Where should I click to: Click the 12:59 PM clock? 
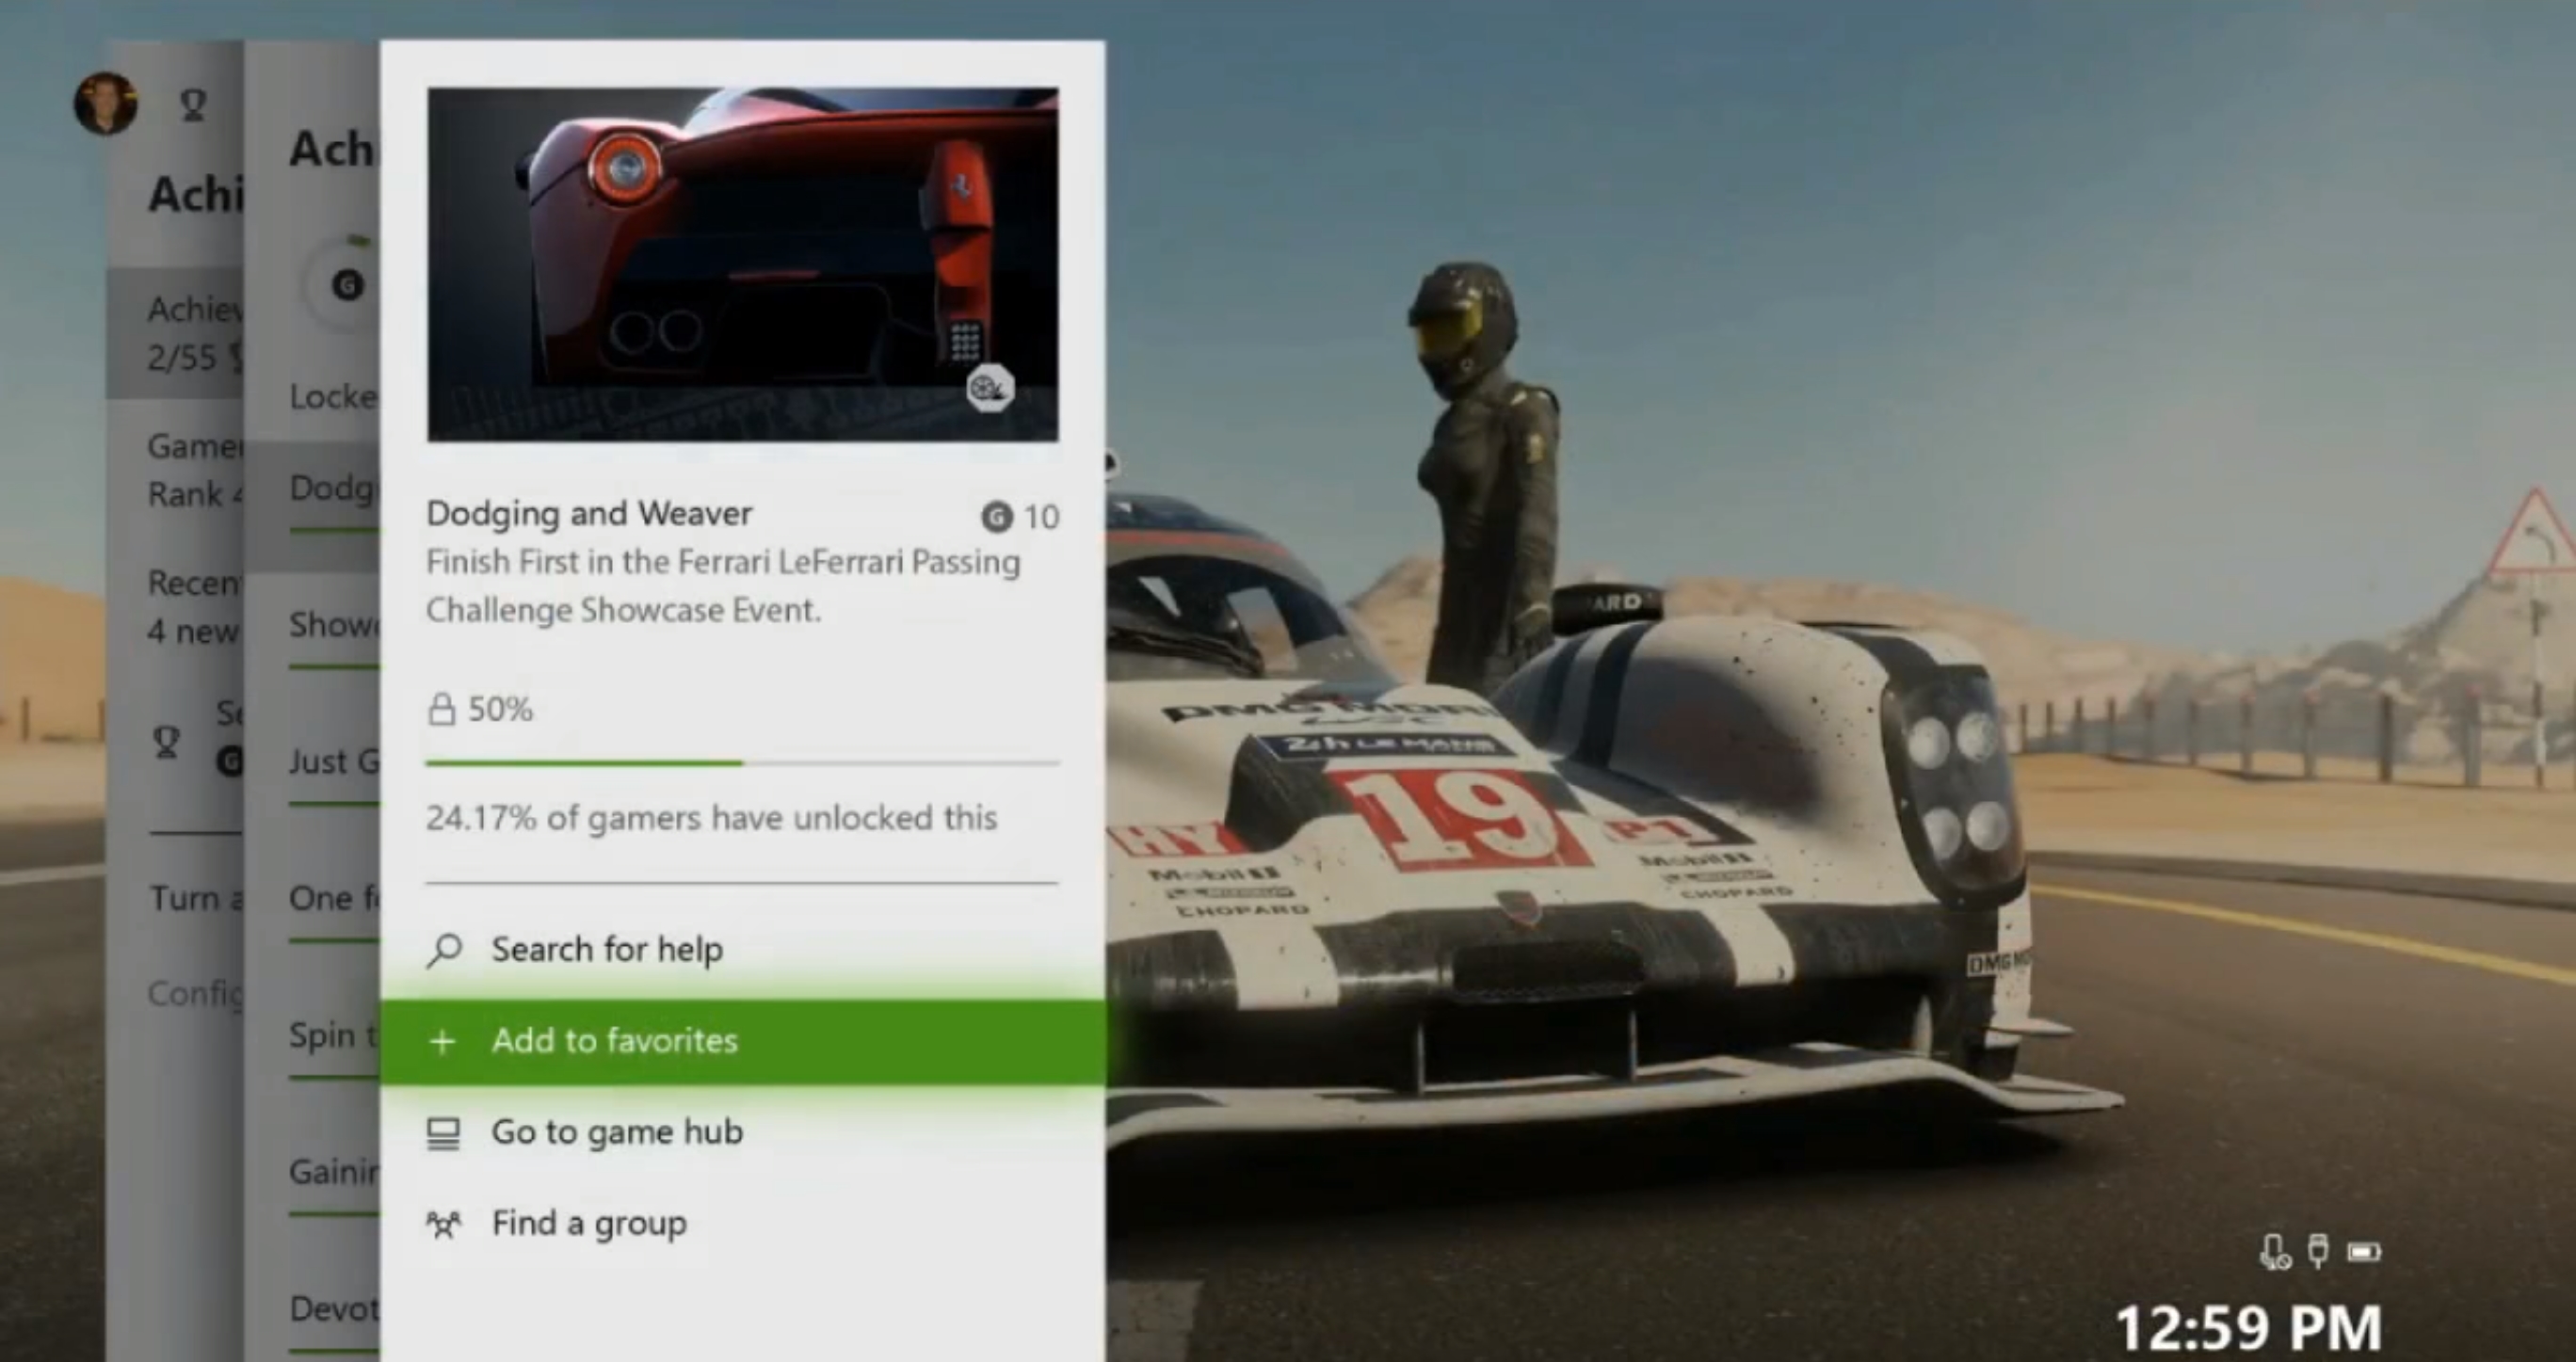(x=2248, y=1328)
